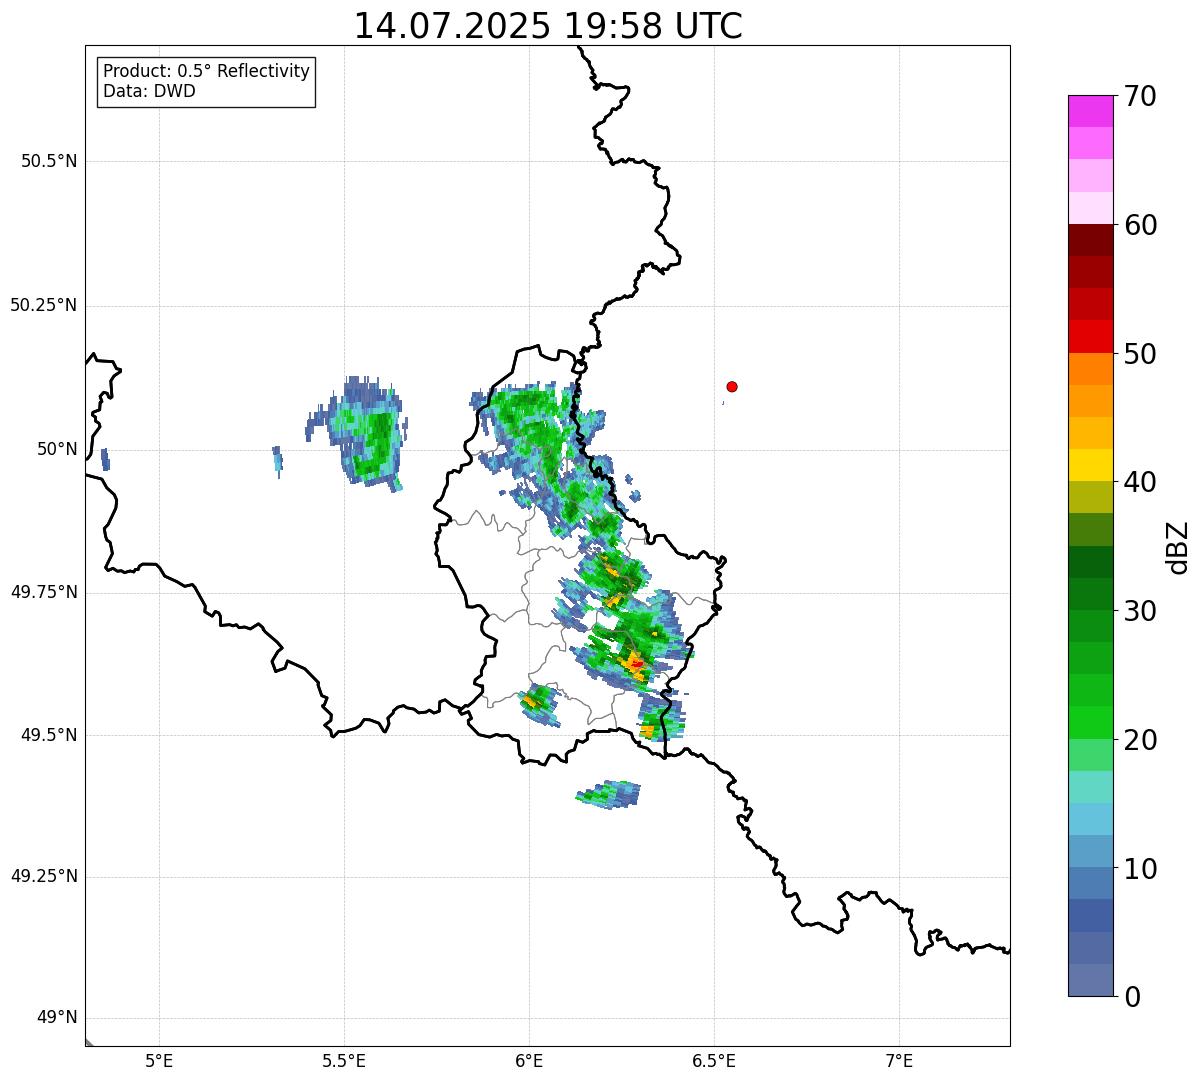Viewport: 1202px width, 1081px height.
Task: Click the colorbar value '0'
Action: [x=1132, y=997]
